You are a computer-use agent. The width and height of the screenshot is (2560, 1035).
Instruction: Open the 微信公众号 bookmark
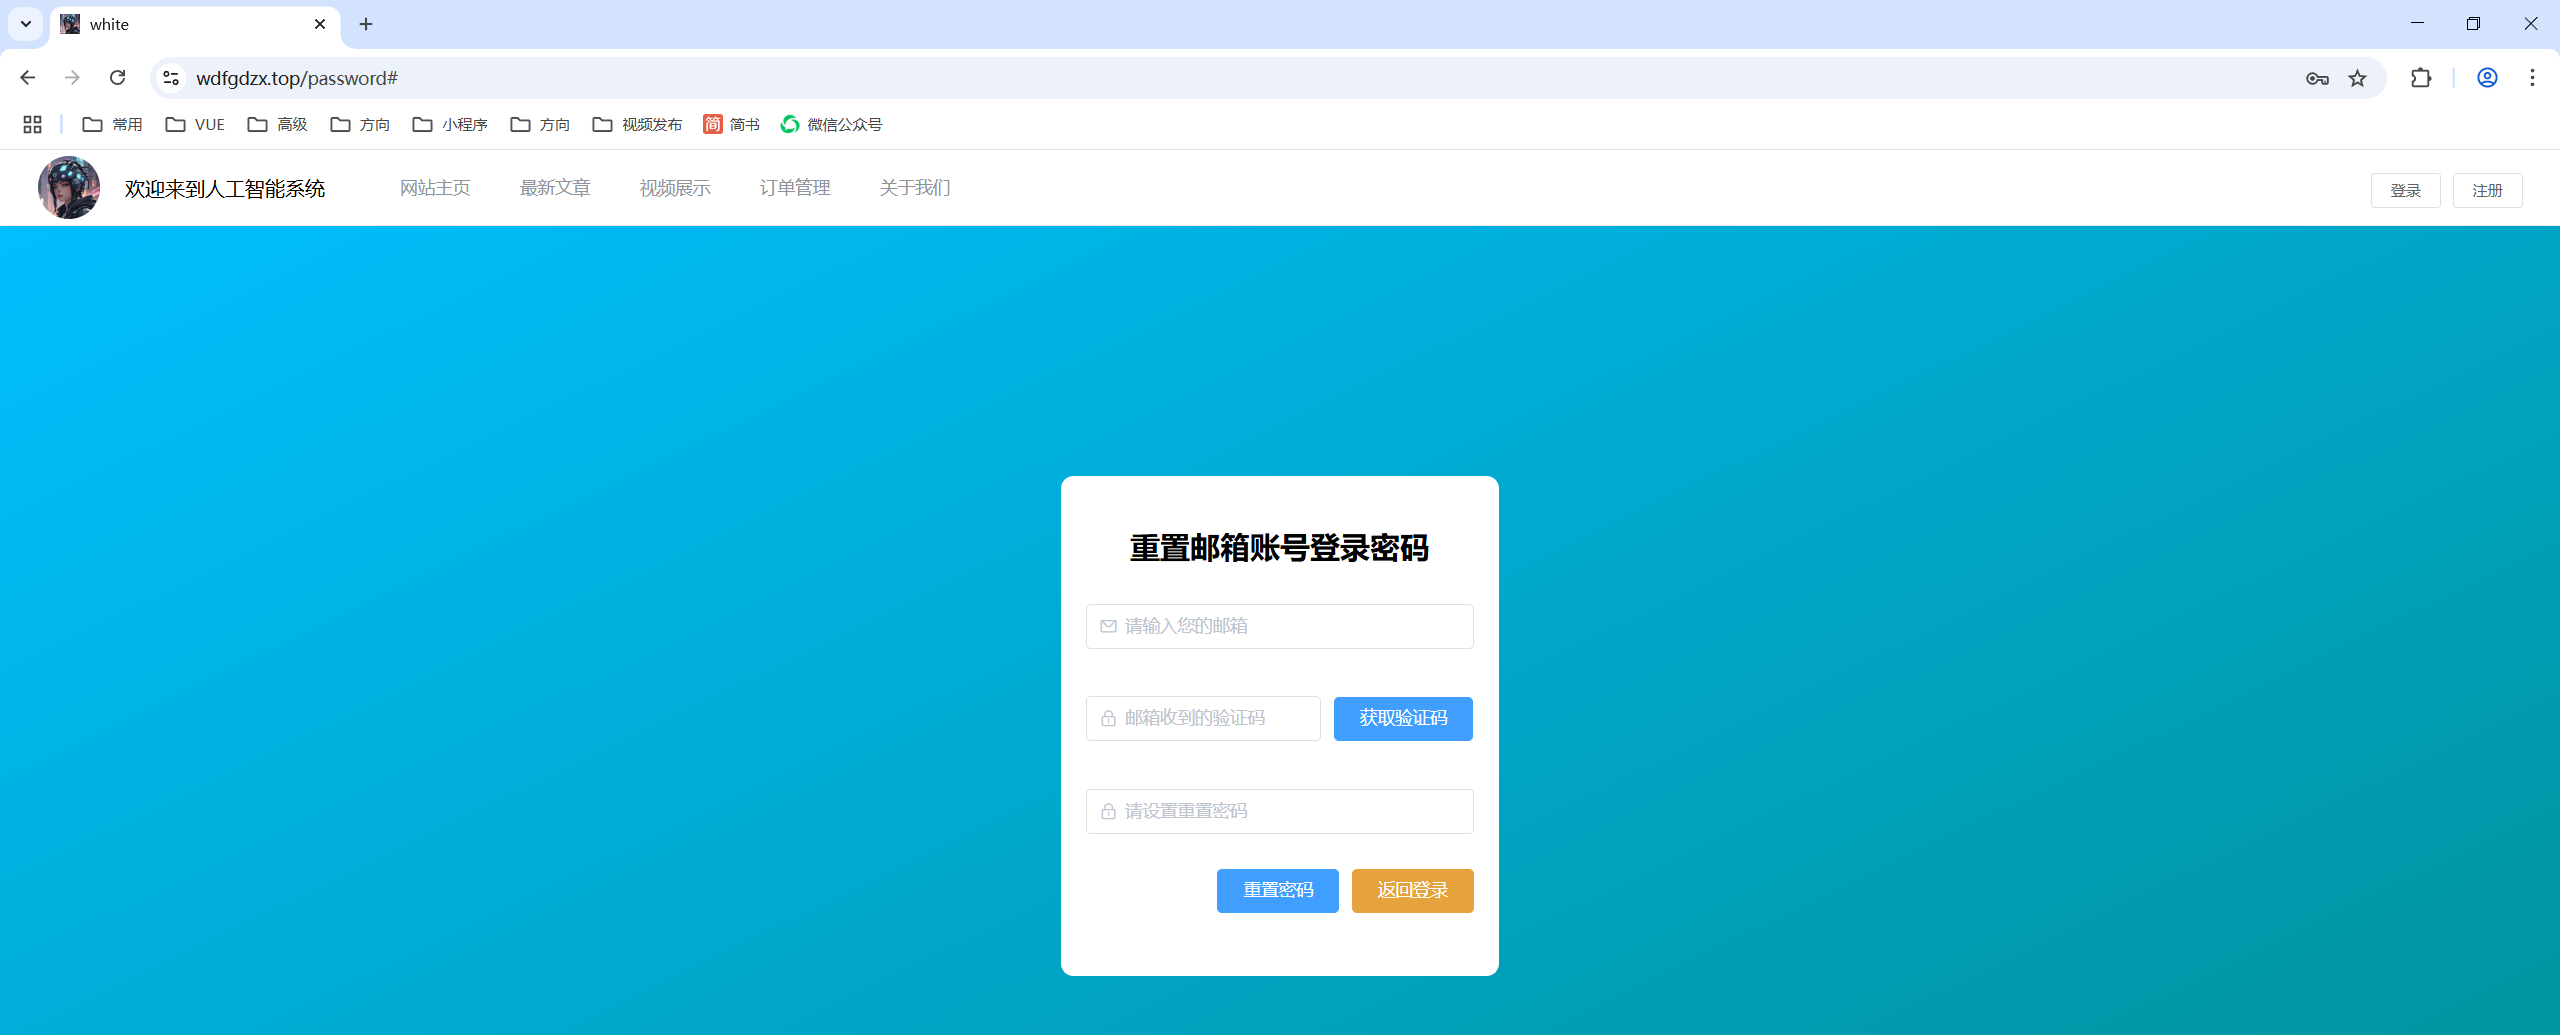[x=831, y=124]
